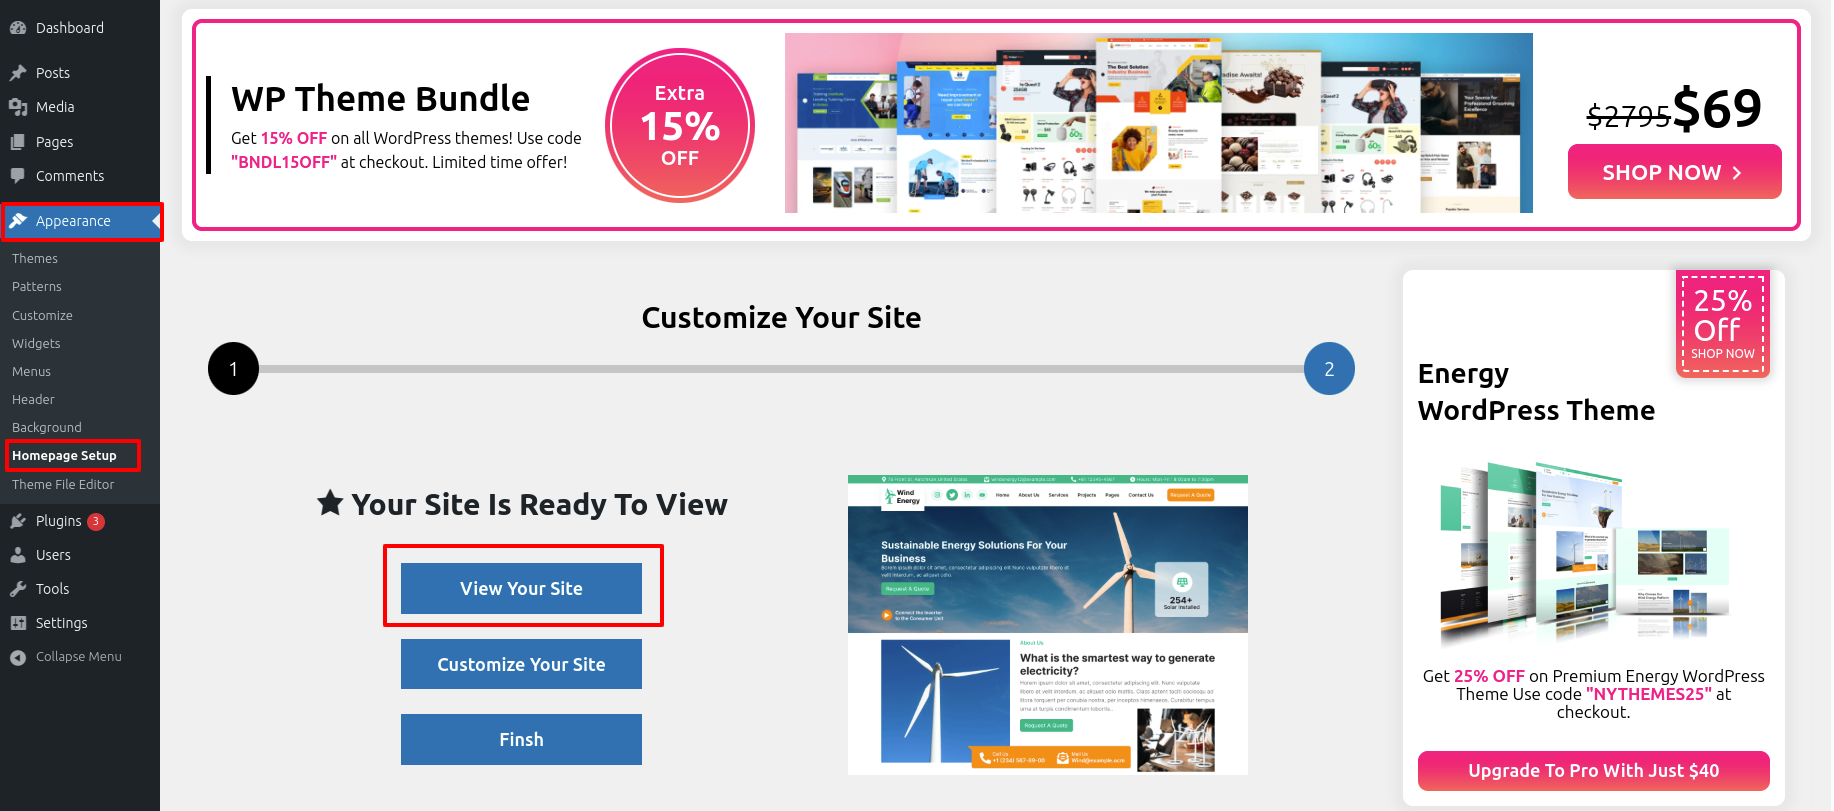Click the WP Theme Bundle heading
Screen dimensions: 1834x811
click(x=381, y=99)
